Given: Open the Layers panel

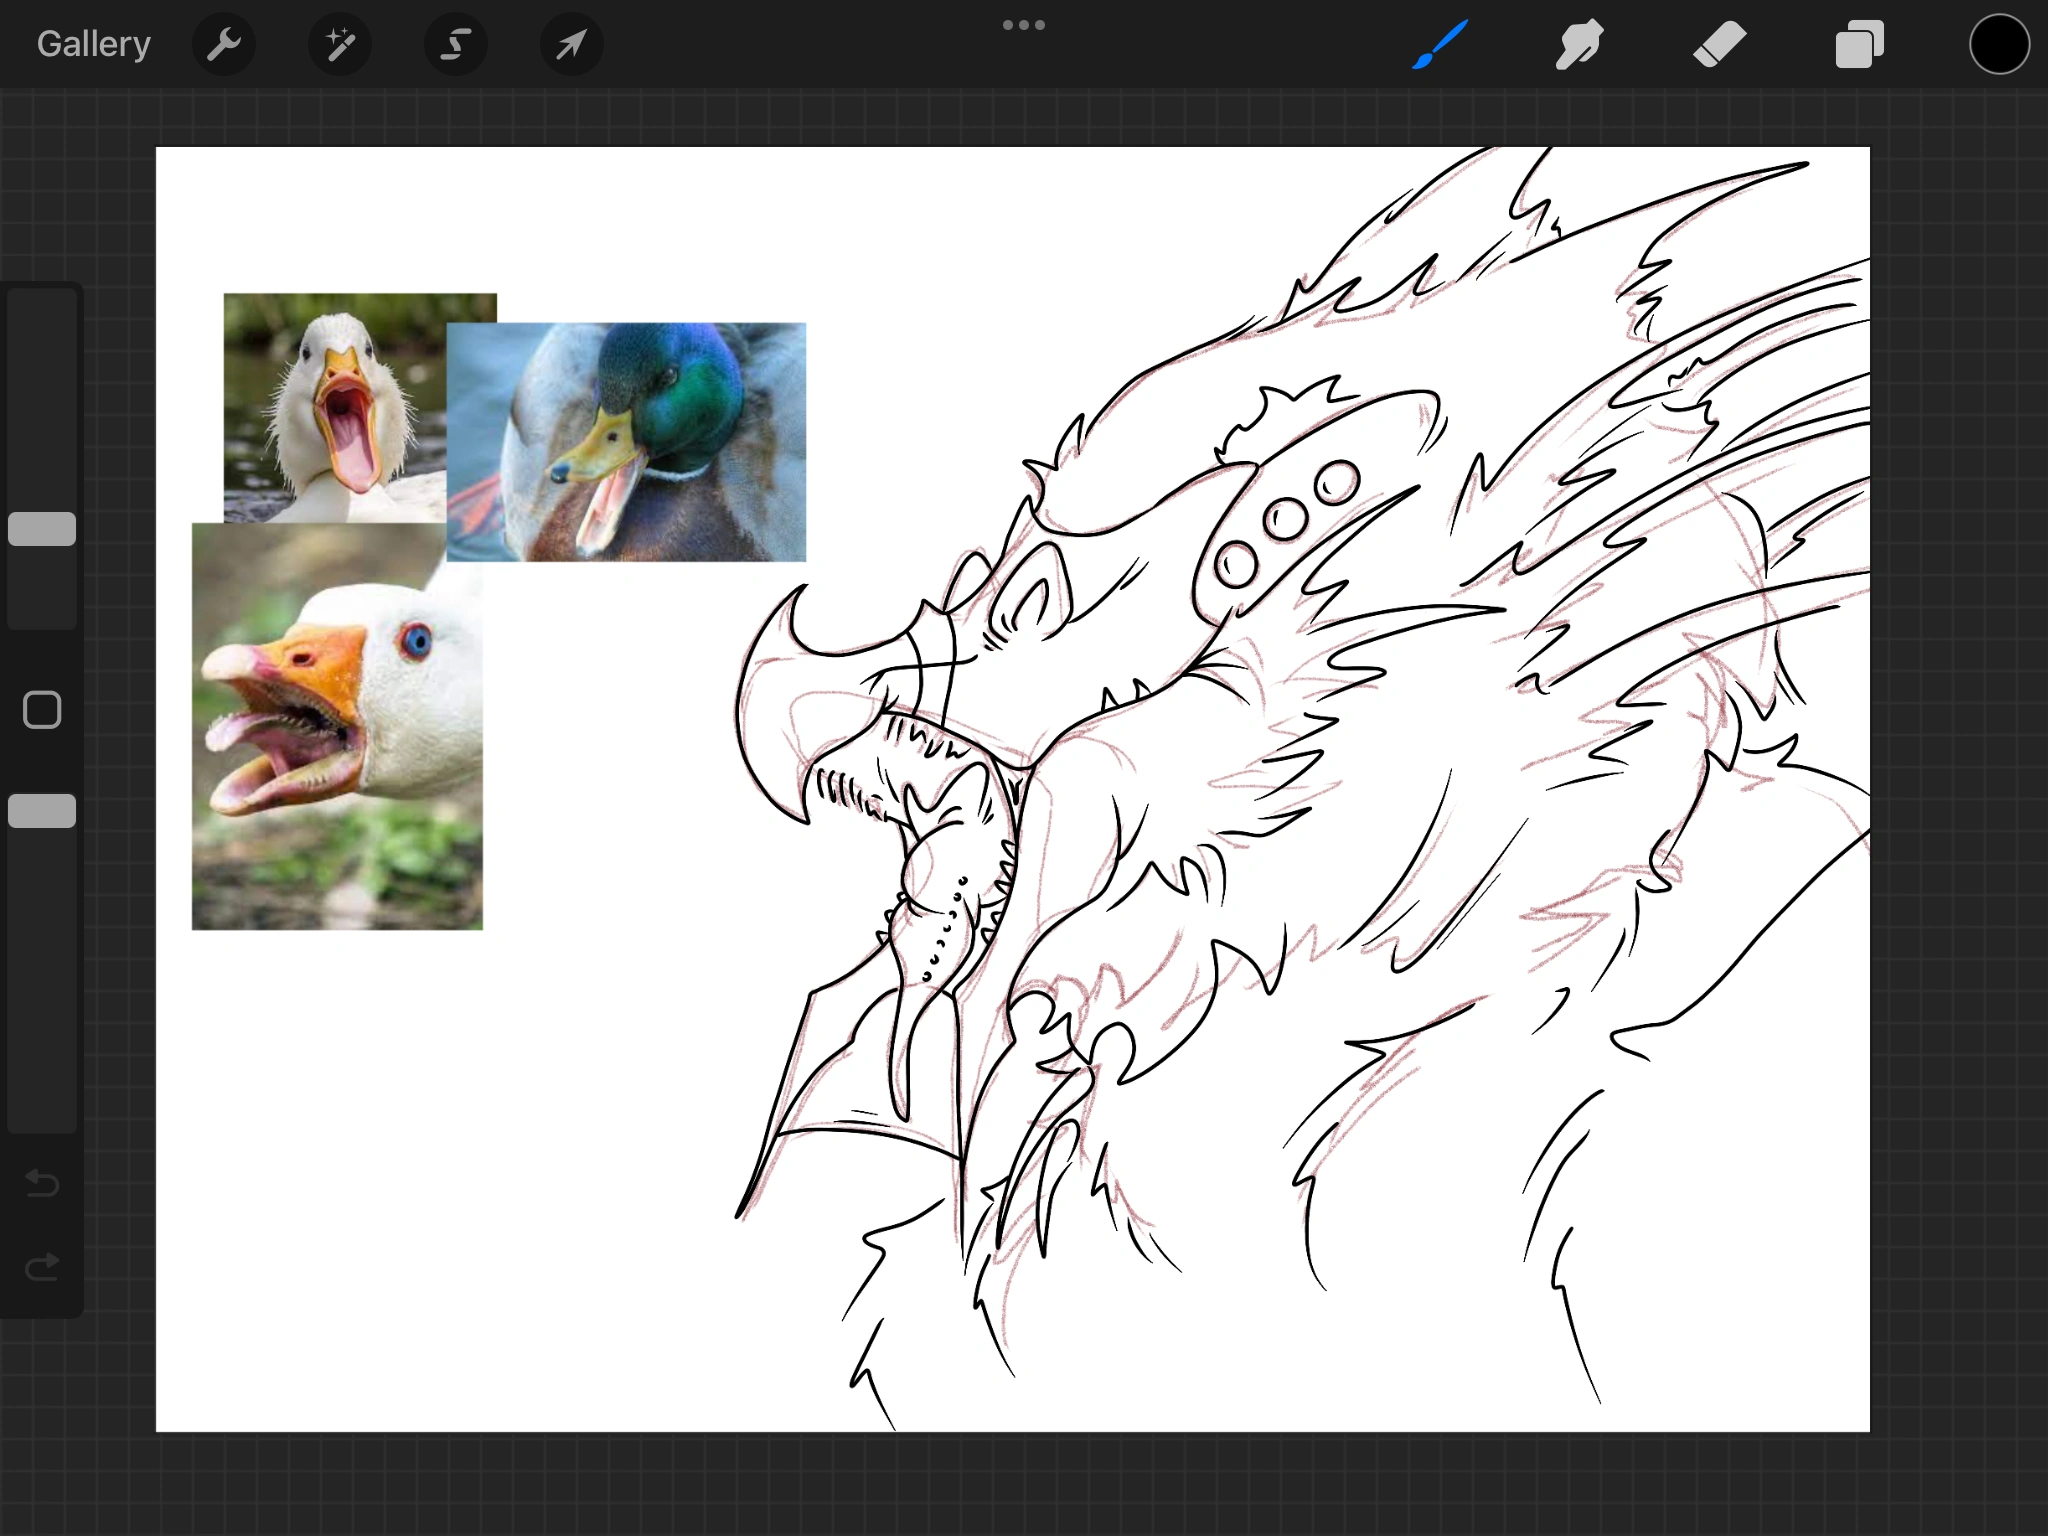Looking at the screenshot, I should 1859,43.
